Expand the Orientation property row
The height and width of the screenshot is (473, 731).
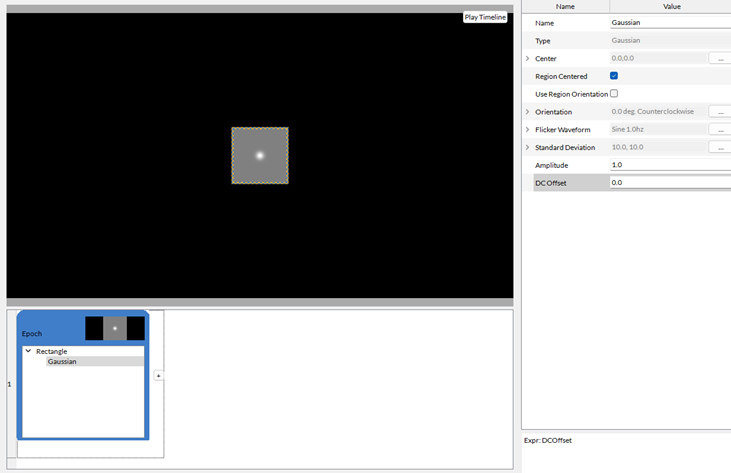527,112
